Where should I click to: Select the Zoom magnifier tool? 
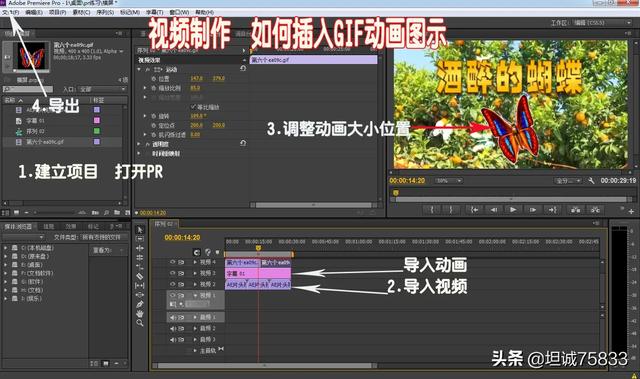[140, 323]
